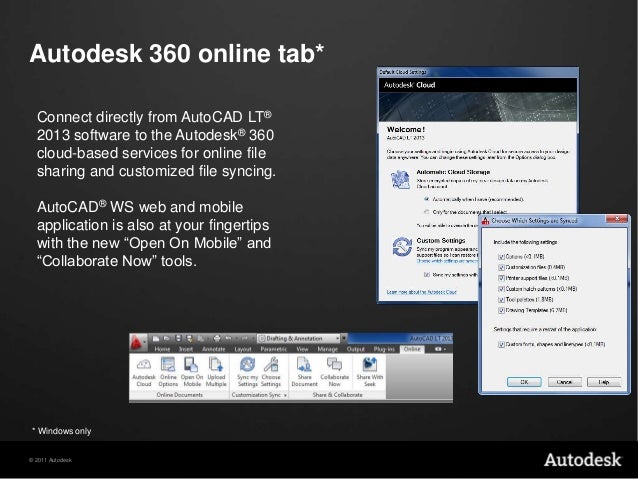
Task: Open the AutoCAD application menu button
Action: (138, 343)
